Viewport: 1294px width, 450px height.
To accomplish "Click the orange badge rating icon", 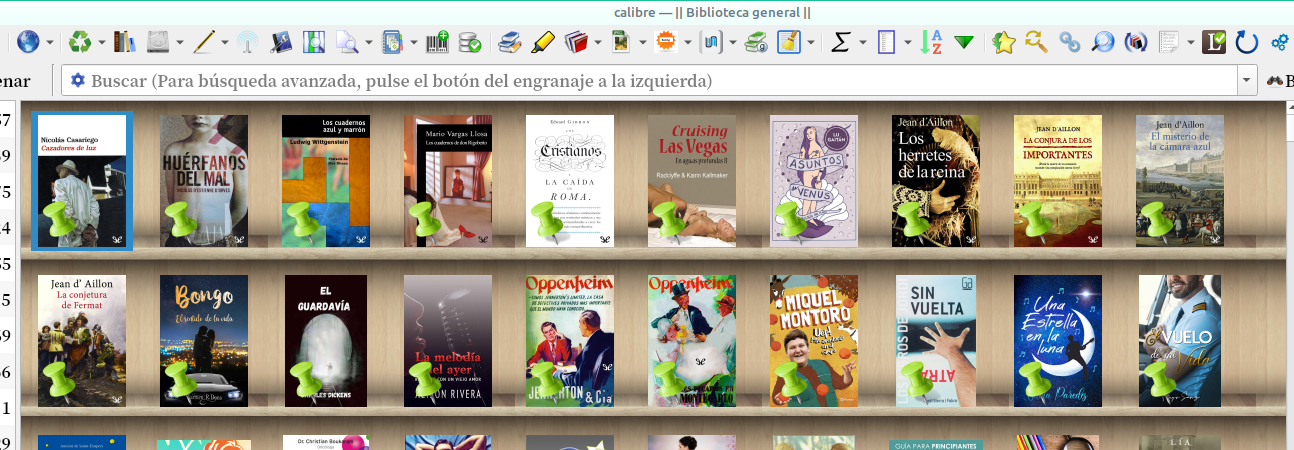I will point(665,42).
